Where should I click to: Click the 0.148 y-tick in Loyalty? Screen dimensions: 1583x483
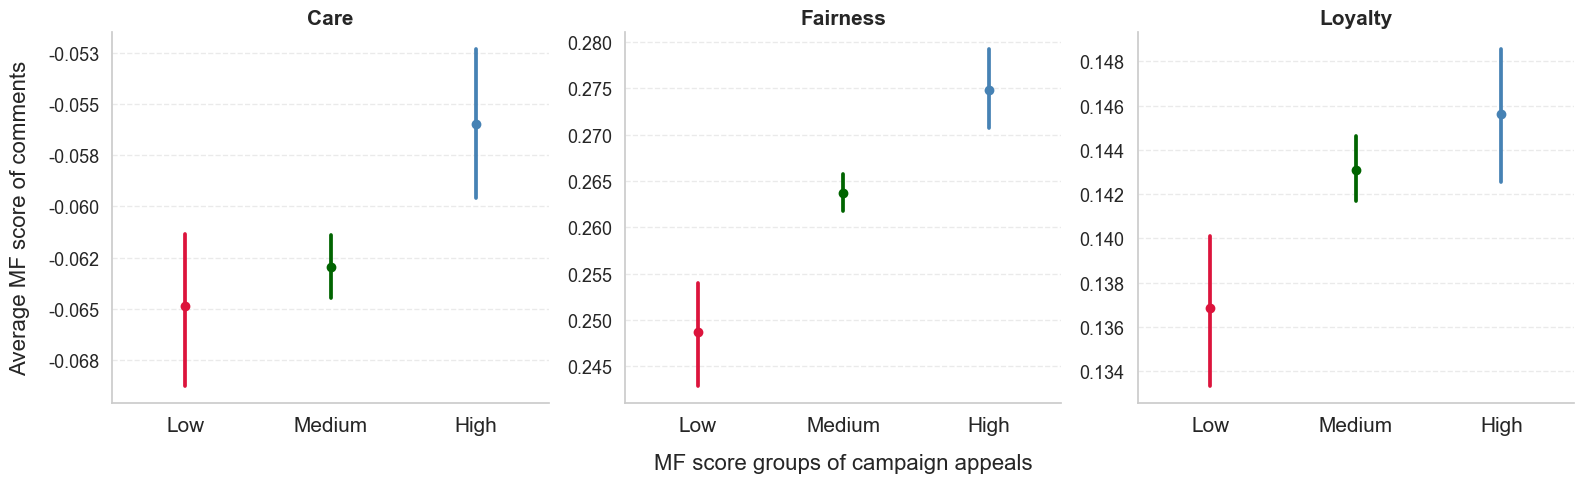tap(1102, 63)
